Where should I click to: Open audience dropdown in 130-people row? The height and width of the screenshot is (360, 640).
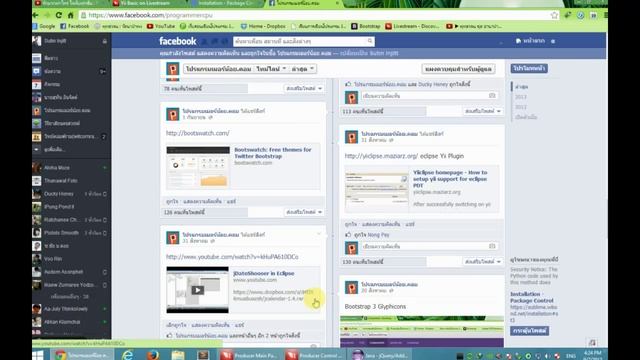point(482,262)
